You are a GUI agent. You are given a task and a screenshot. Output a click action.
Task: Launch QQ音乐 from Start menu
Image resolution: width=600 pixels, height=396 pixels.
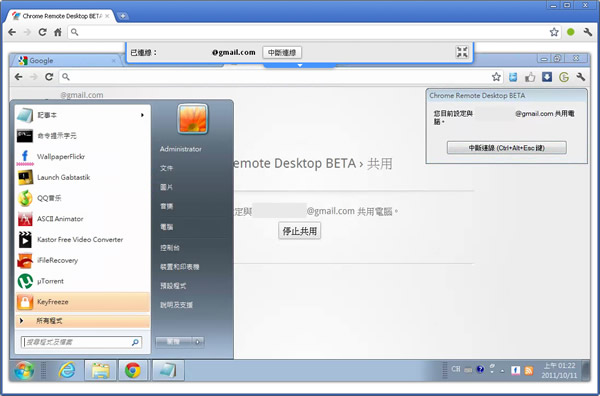[x=83, y=198]
